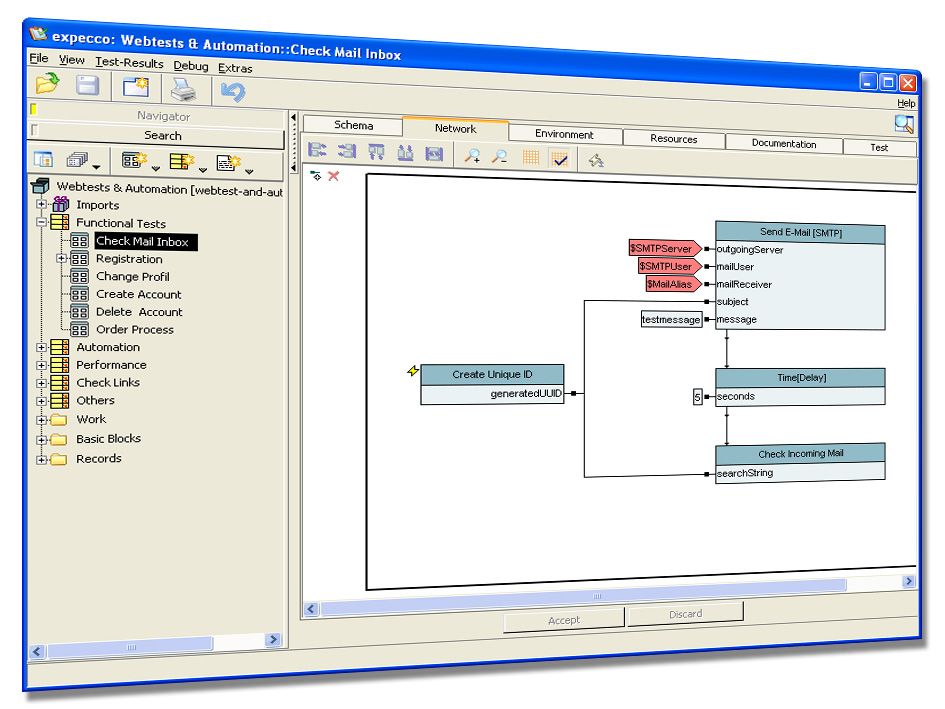945x709 pixels.
Task: Click the red X delete icon
Action: (334, 176)
